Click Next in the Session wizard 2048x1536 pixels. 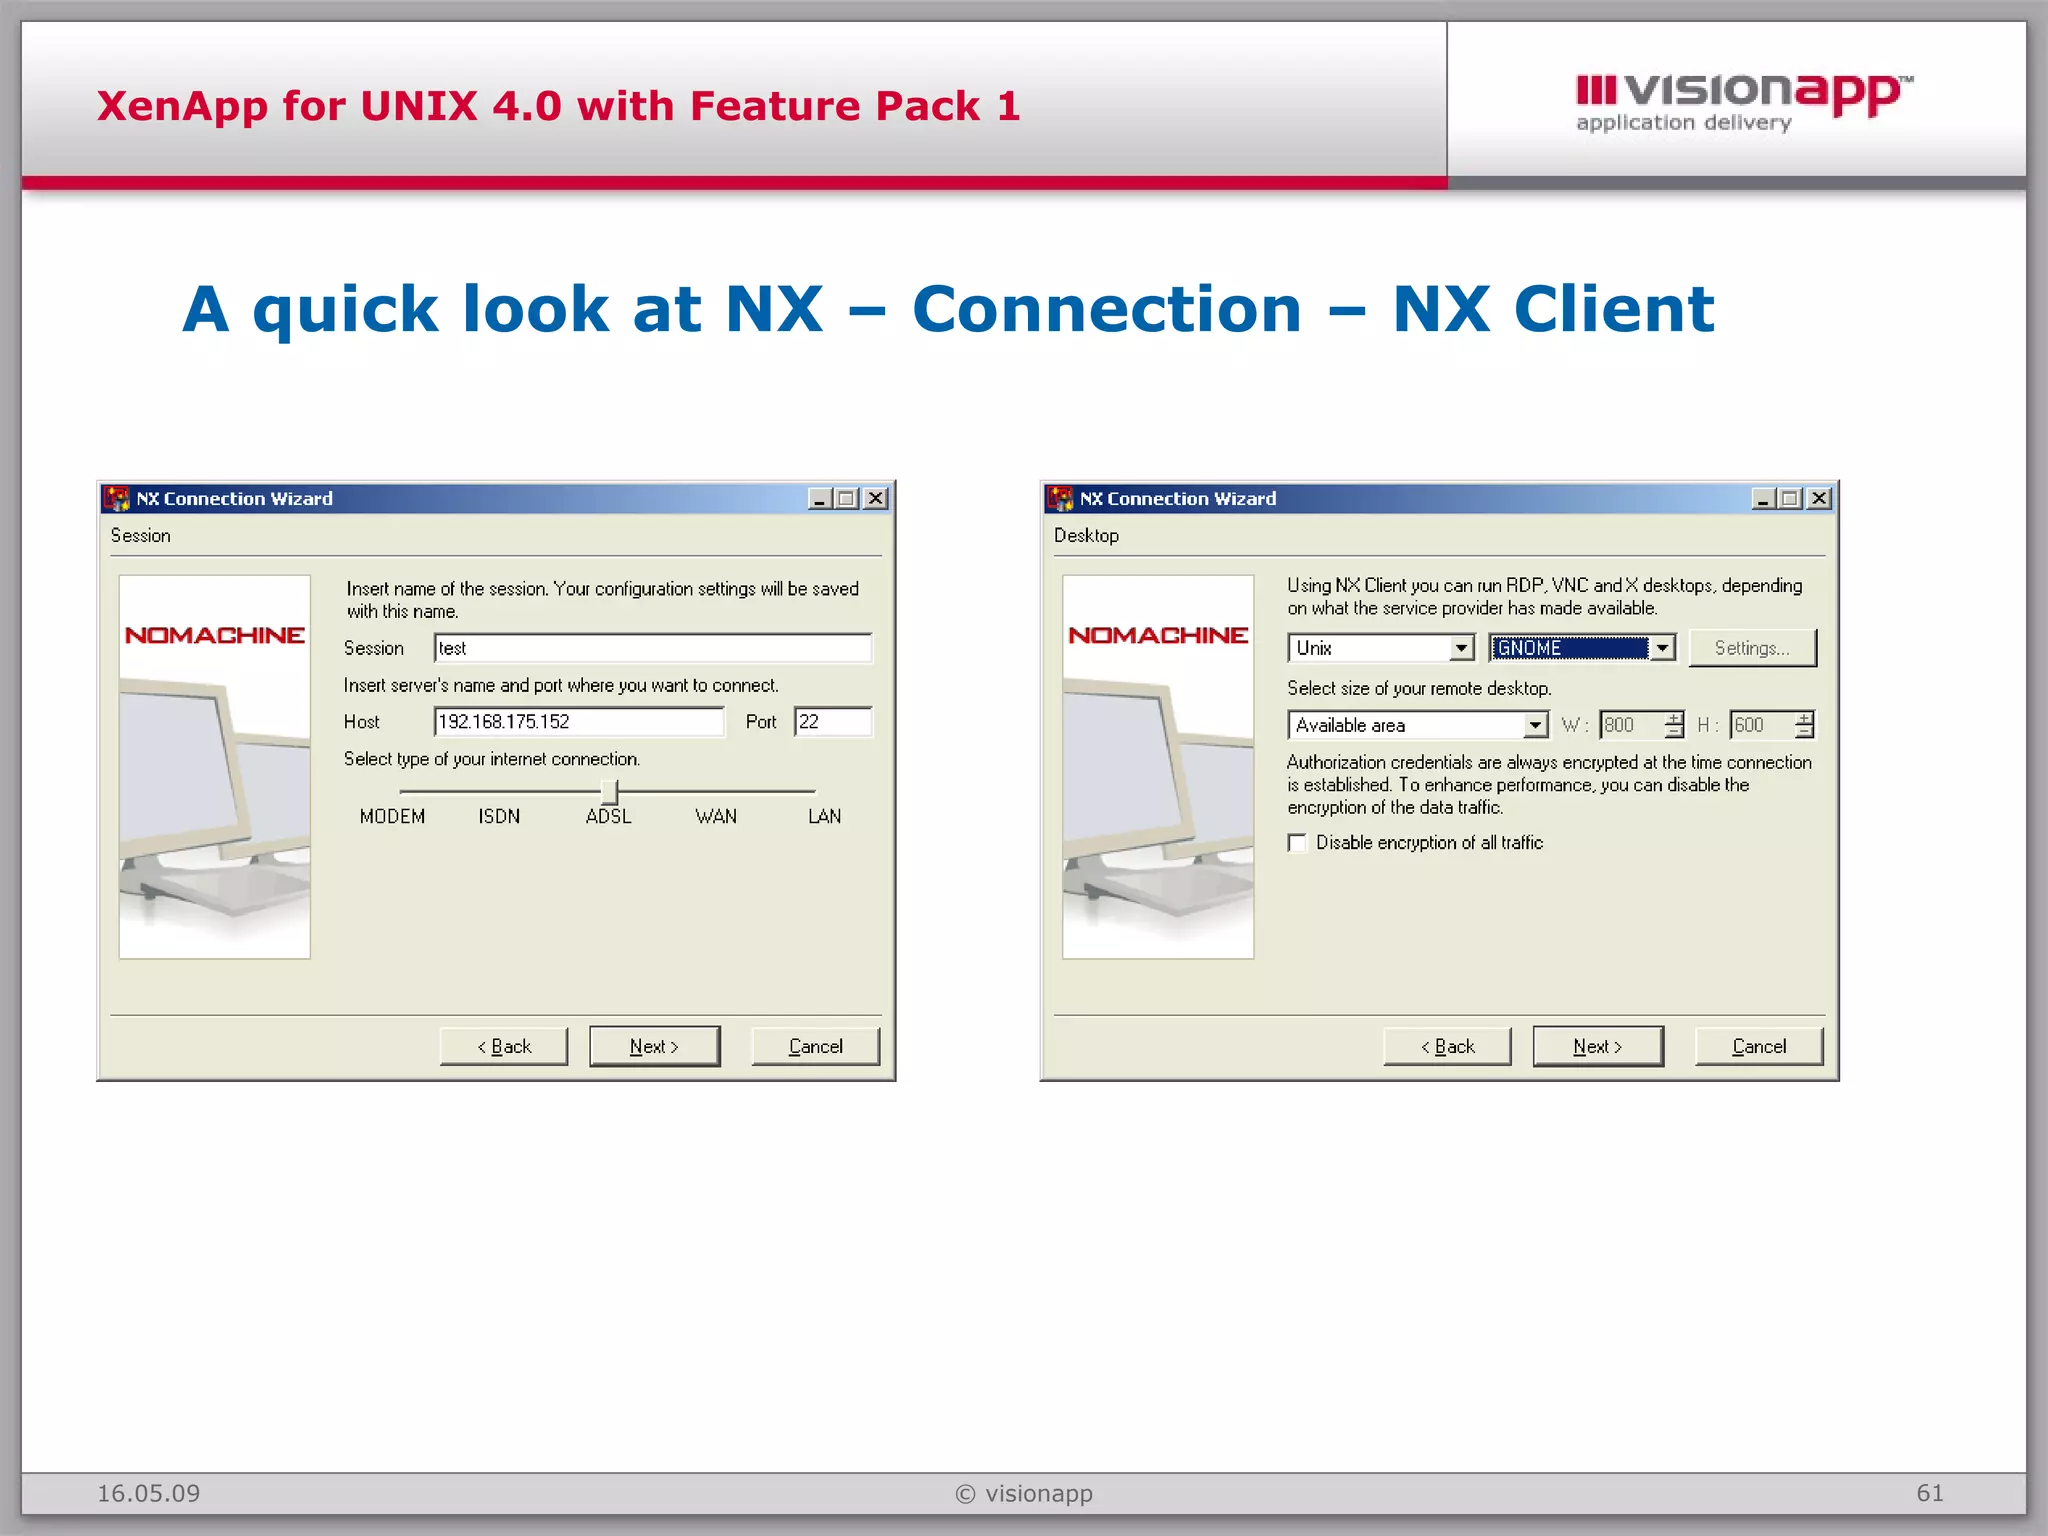(x=654, y=1046)
